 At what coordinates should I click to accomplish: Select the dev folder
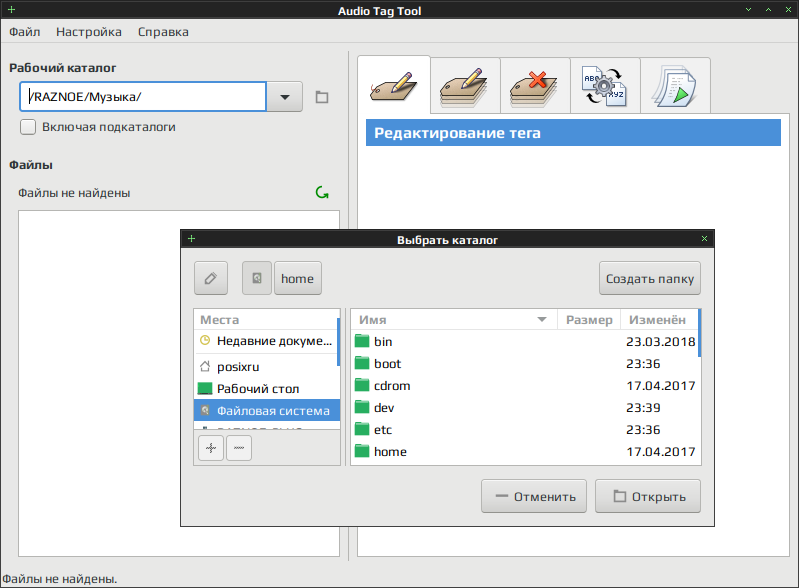[x=525, y=408]
